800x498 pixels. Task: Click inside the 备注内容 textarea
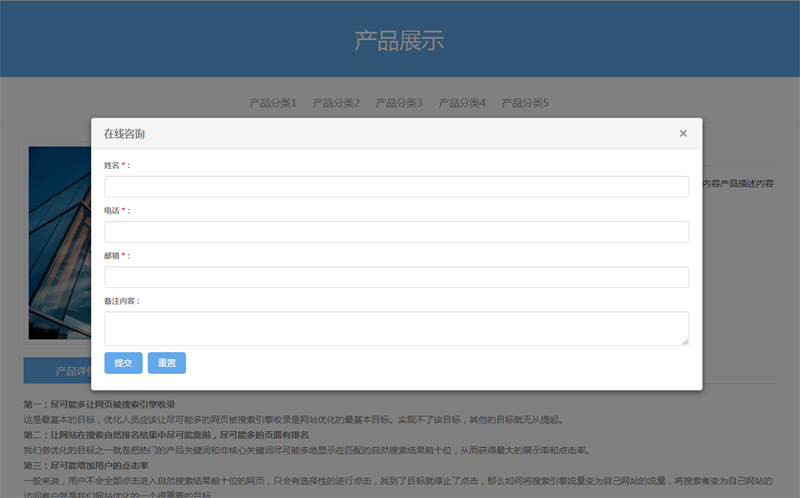pyautogui.click(x=396, y=328)
